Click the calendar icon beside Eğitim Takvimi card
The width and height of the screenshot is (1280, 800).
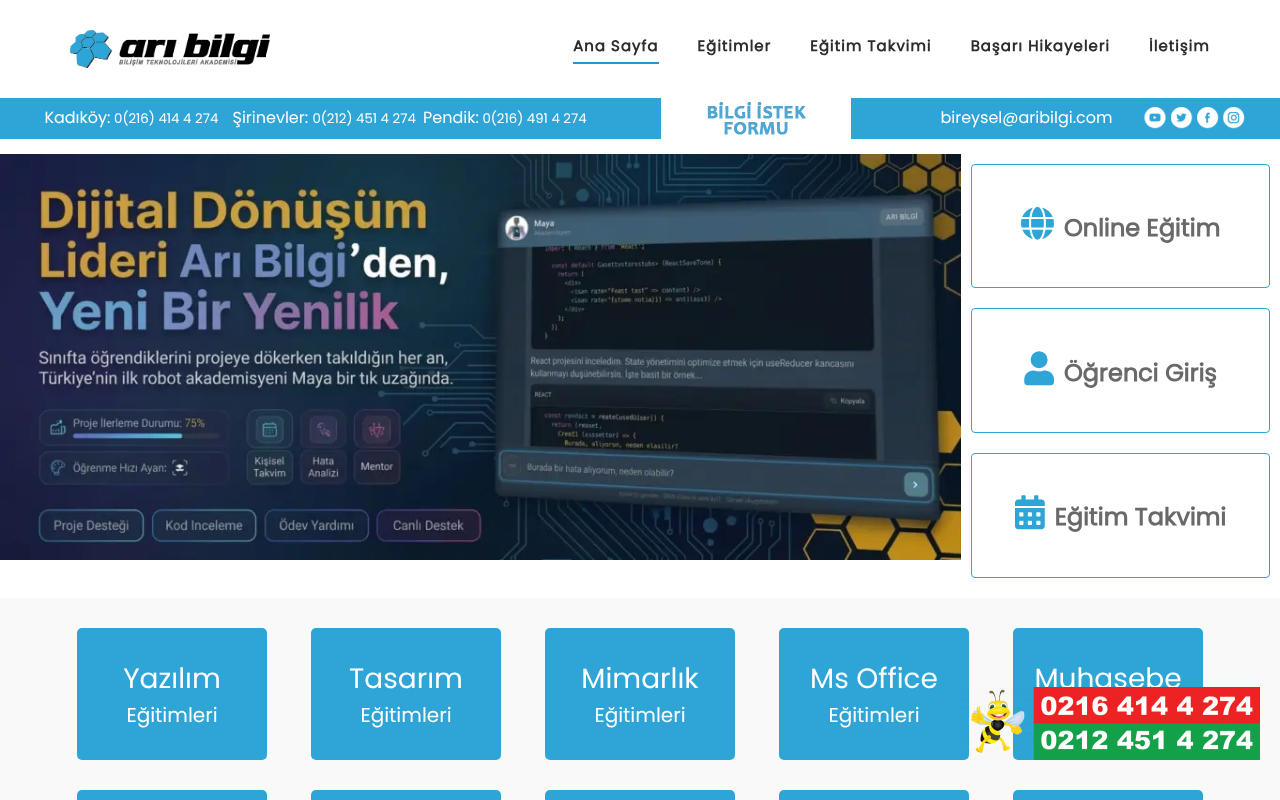(x=1030, y=512)
